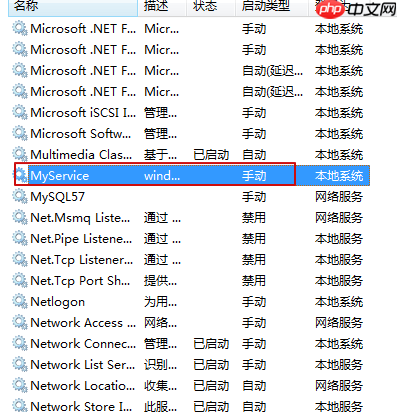Click 禁用 startup type in Net.Msmq row
The width and height of the screenshot is (397, 412).
click(254, 218)
